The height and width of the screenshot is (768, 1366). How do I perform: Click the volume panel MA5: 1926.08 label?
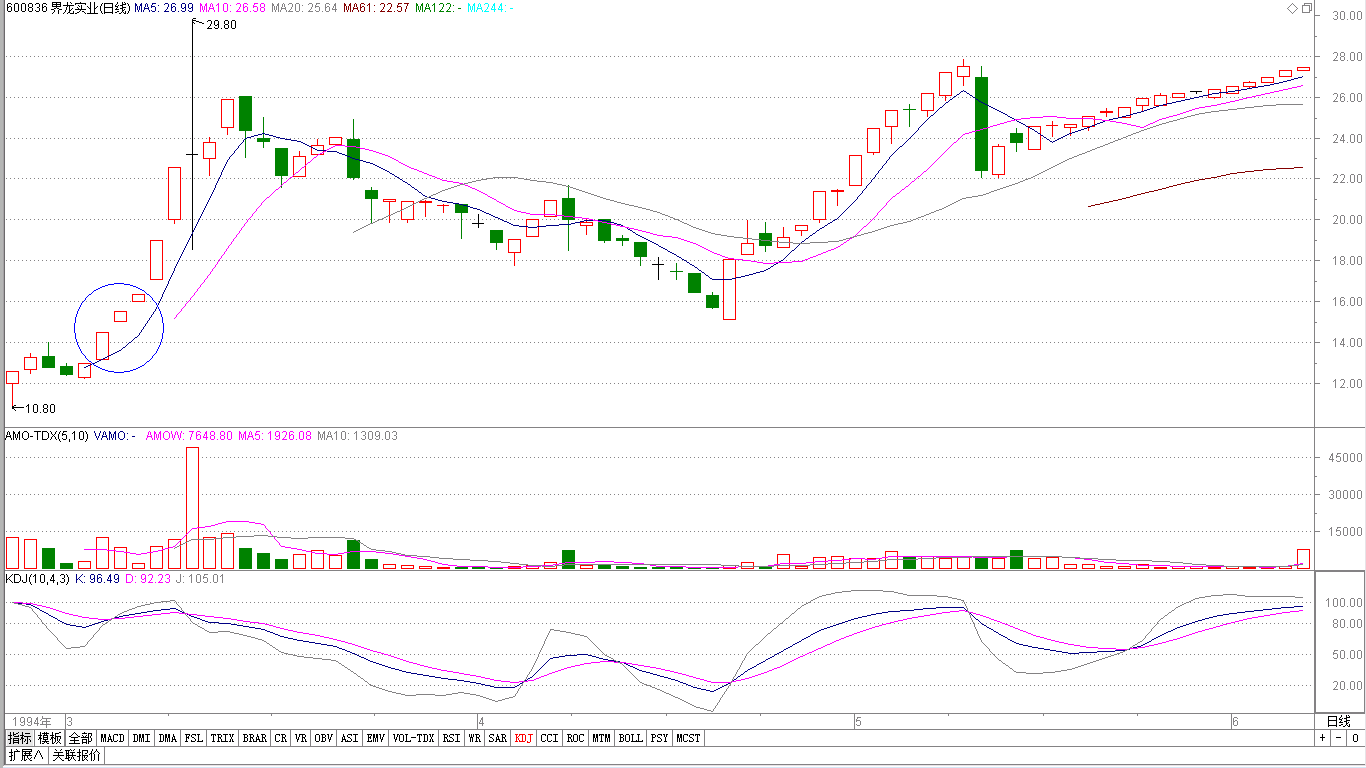[x=274, y=436]
